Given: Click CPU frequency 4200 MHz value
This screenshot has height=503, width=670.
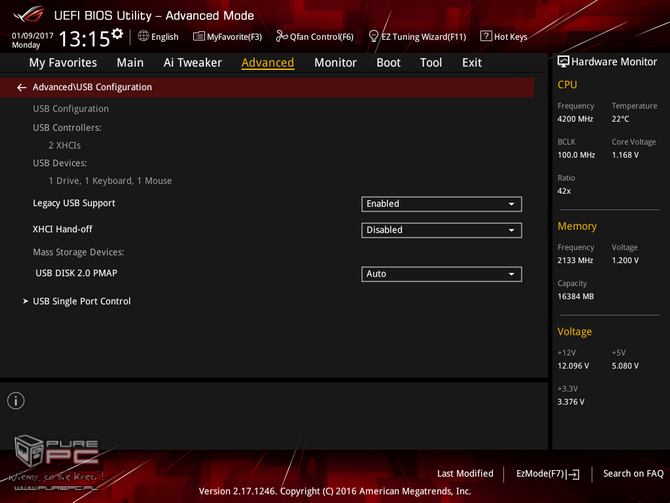Looking at the screenshot, I should pos(575,119).
